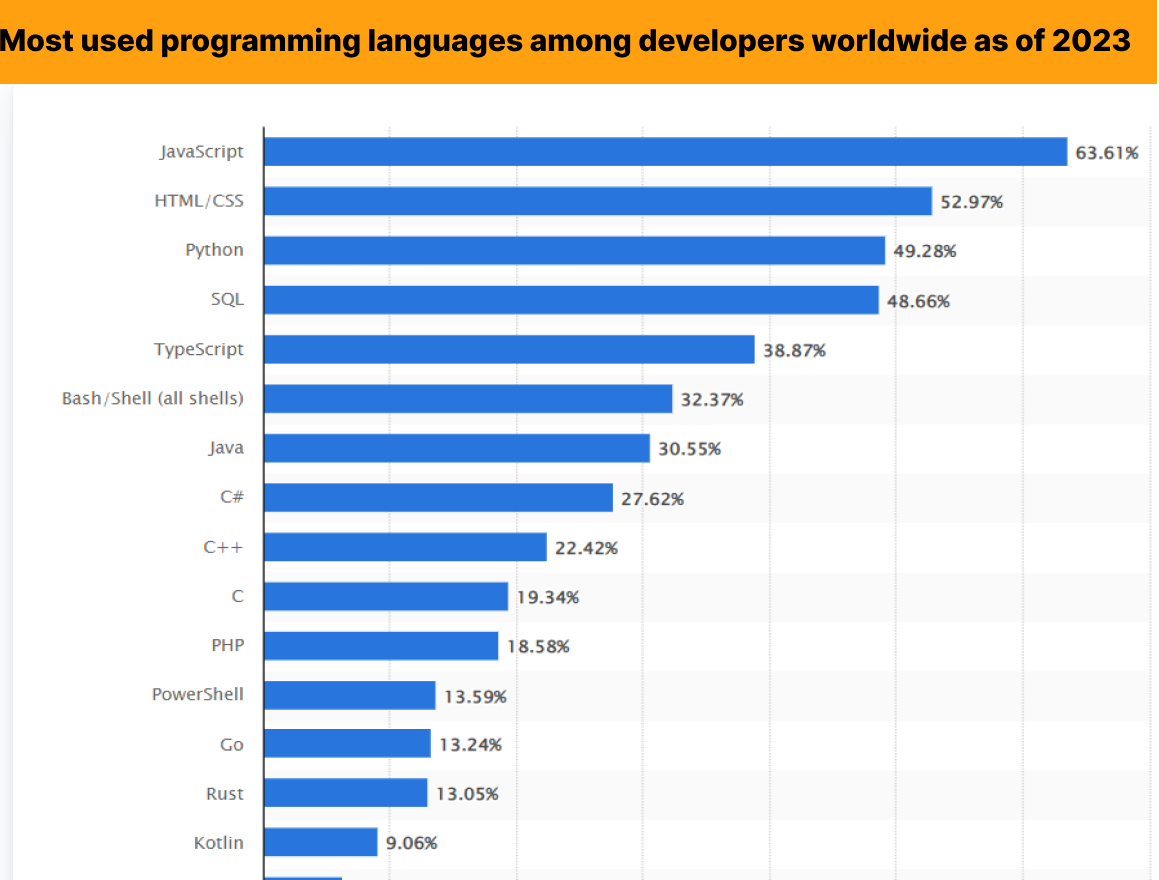
Task: Click the PHP axis label
Action: (x=228, y=645)
